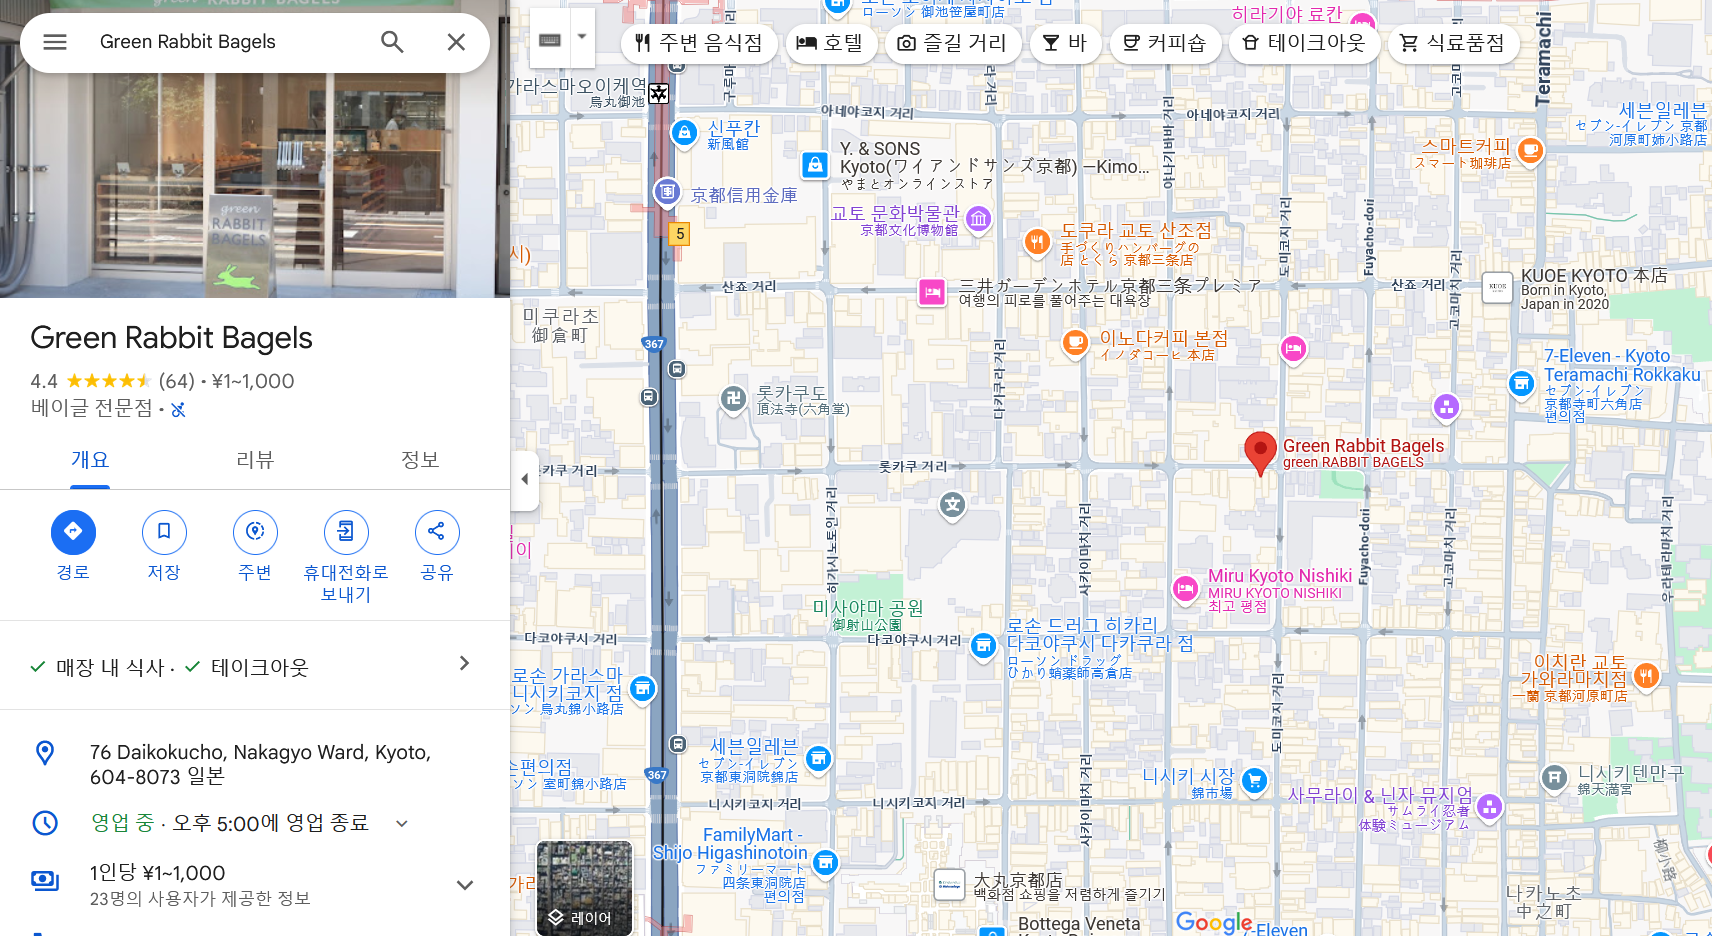
Task: Filter map by 바
Action: click(x=1065, y=43)
